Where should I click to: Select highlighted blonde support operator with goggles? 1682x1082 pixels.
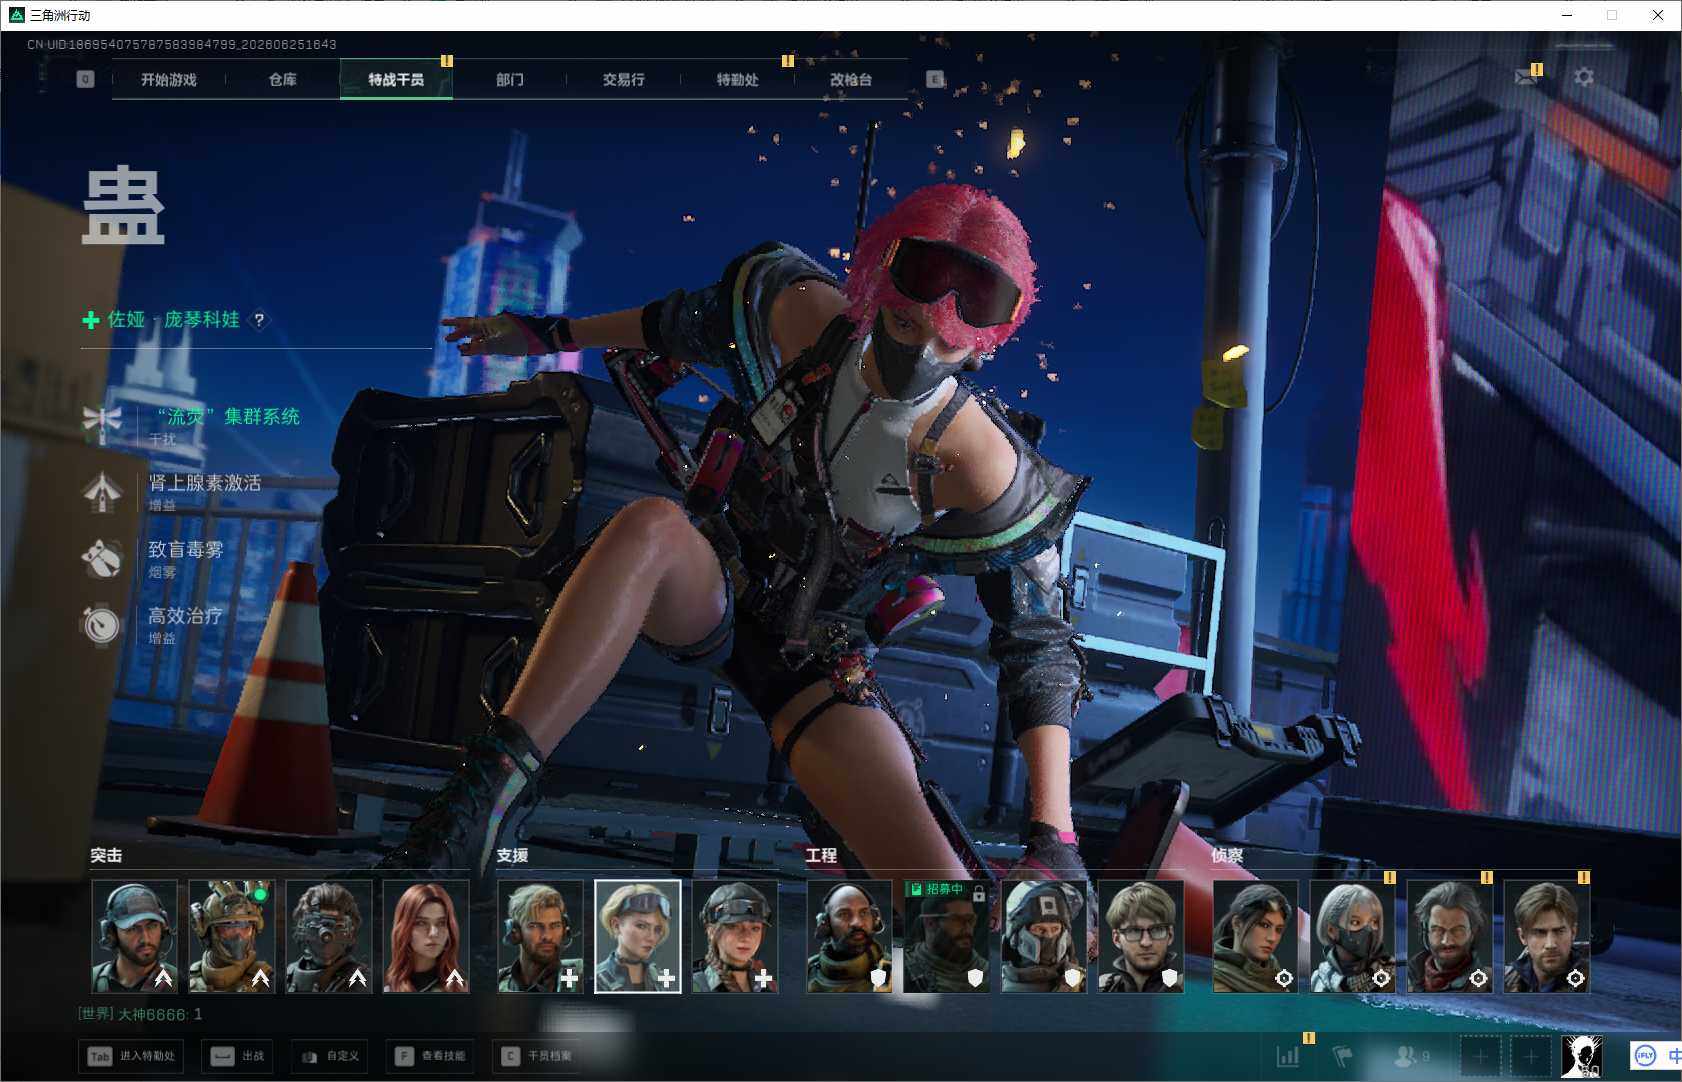click(x=637, y=937)
